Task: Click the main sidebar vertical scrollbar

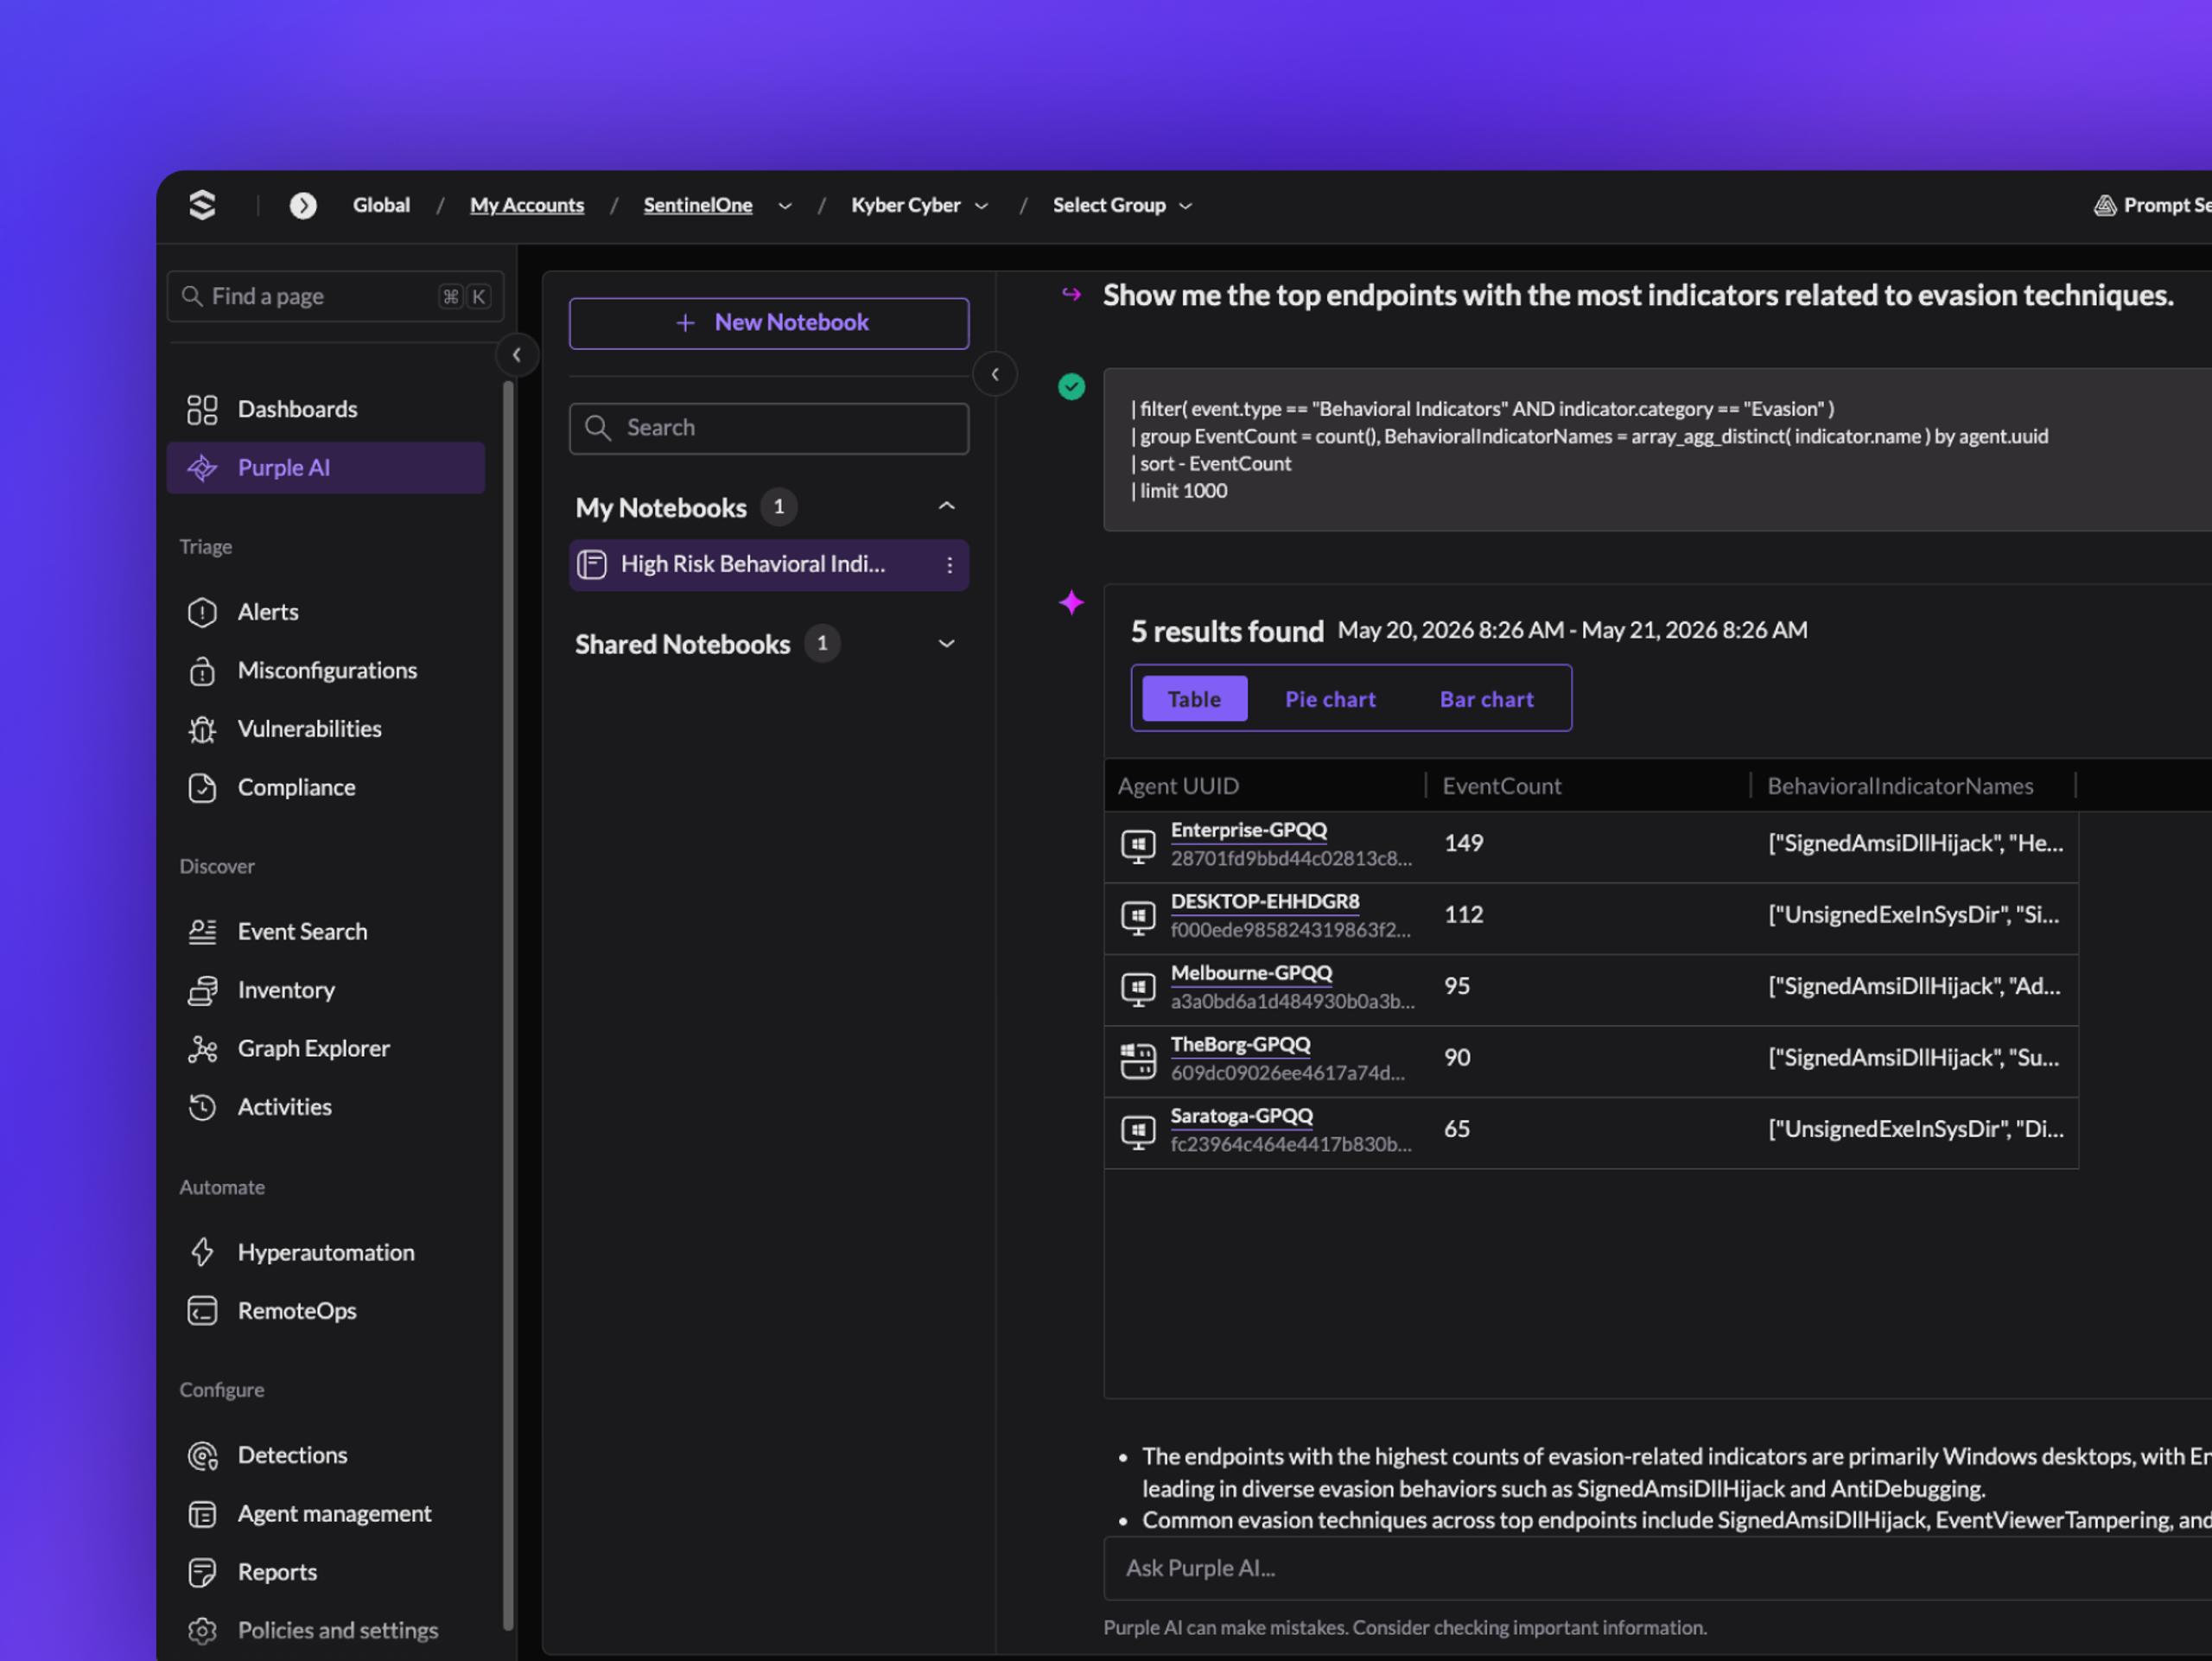Action: coord(508,1005)
